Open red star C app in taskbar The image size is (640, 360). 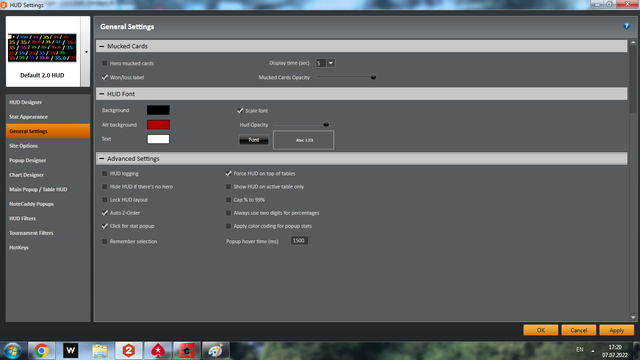click(187, 351)
